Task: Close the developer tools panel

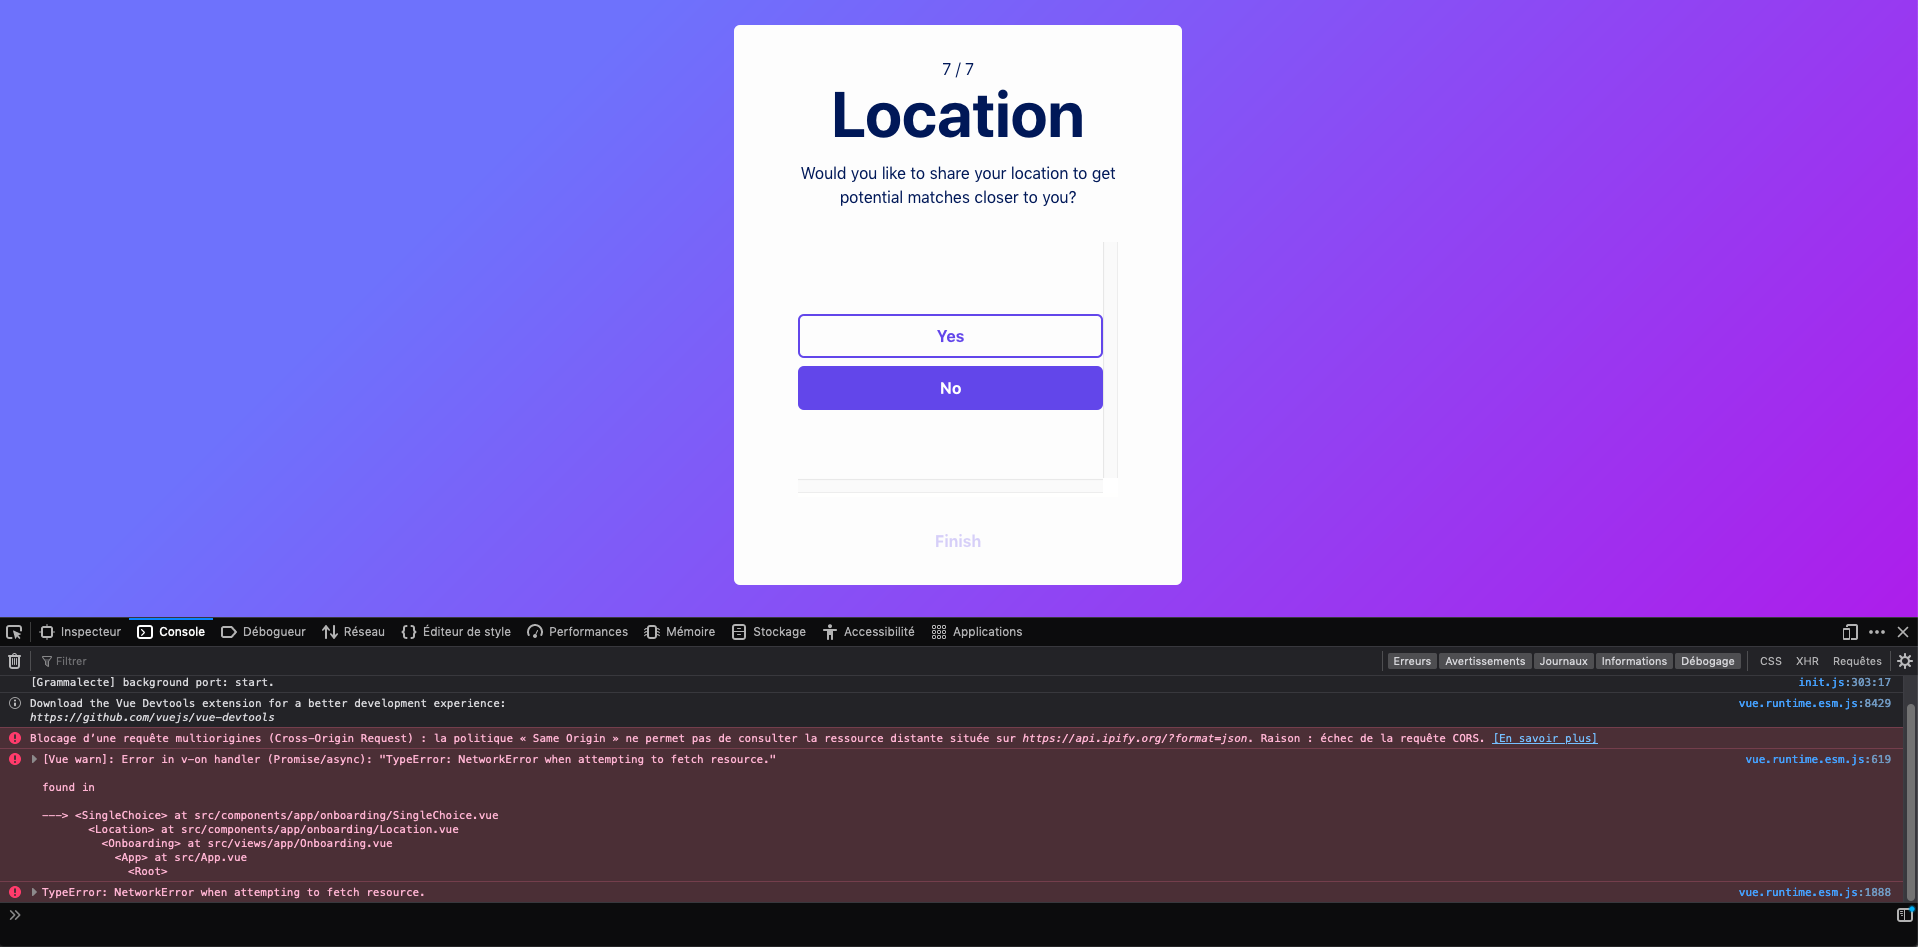Action: pos(1903,632)
